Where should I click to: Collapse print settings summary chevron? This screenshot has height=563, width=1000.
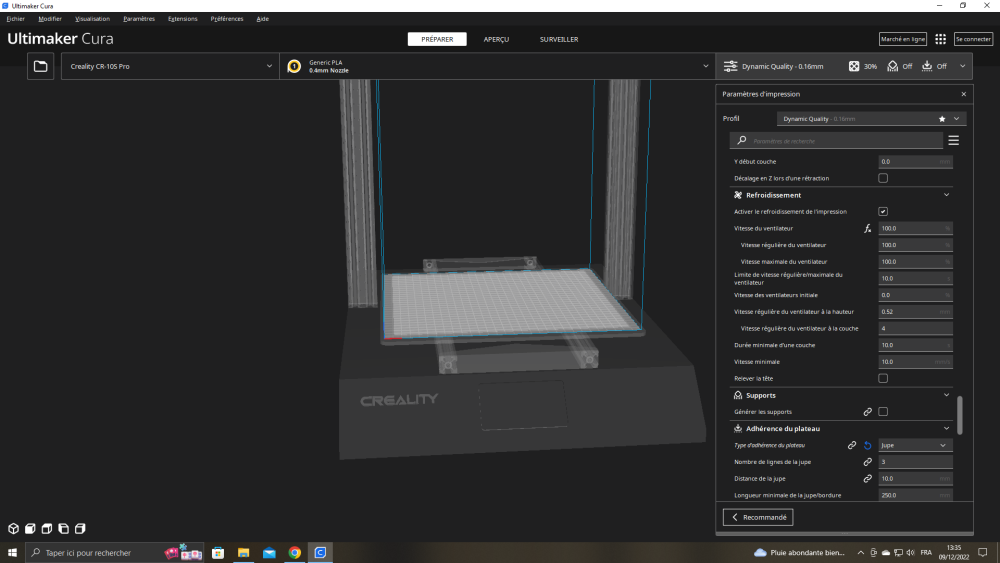tap(962, 66)
